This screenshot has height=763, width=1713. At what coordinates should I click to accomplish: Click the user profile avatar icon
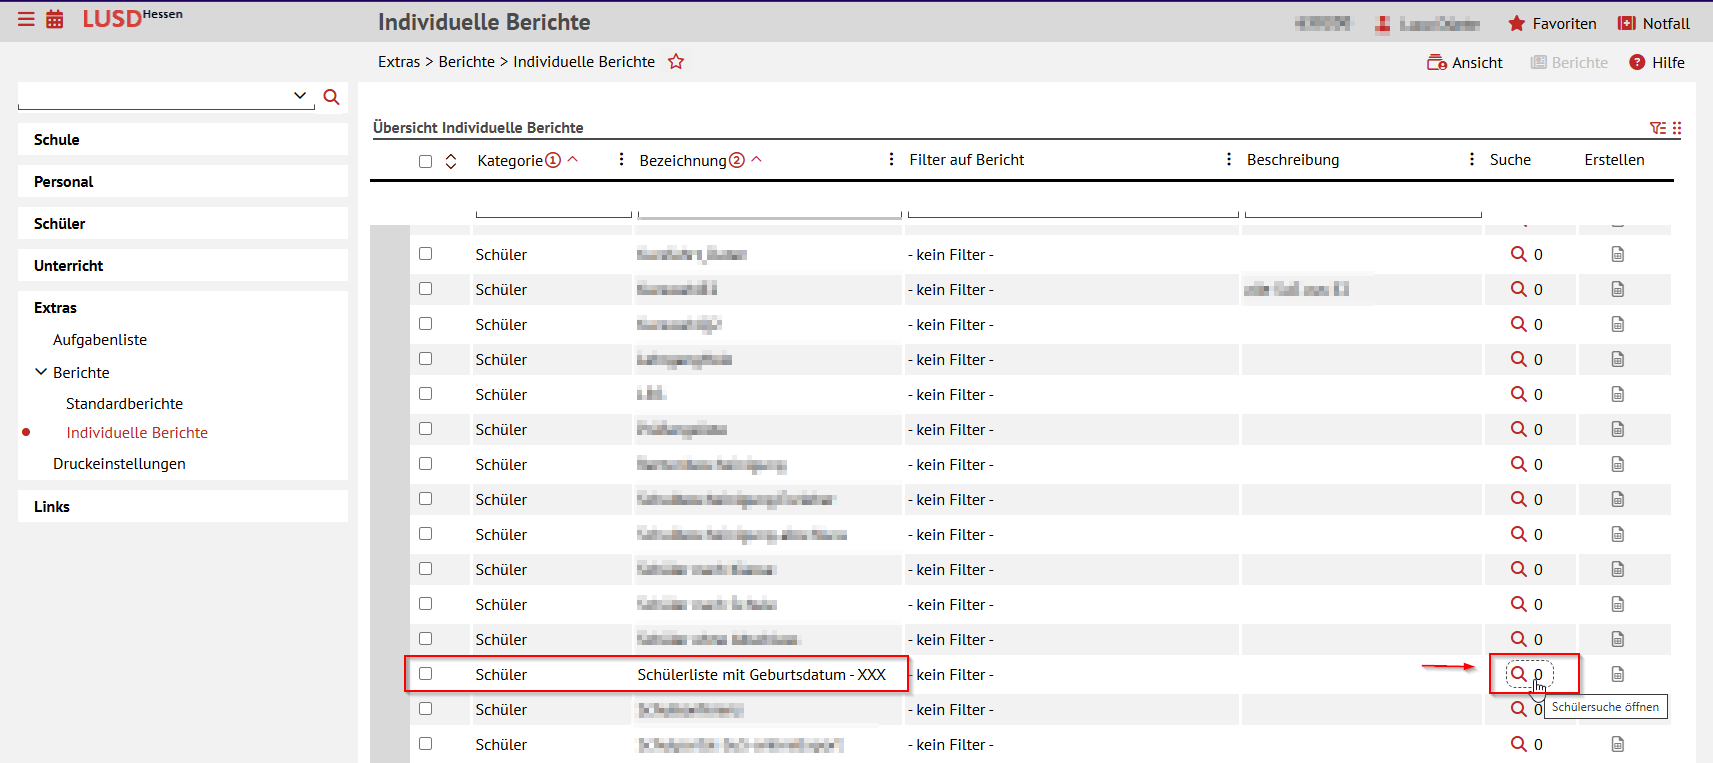pyautogui.click(x=1382, y=24)
